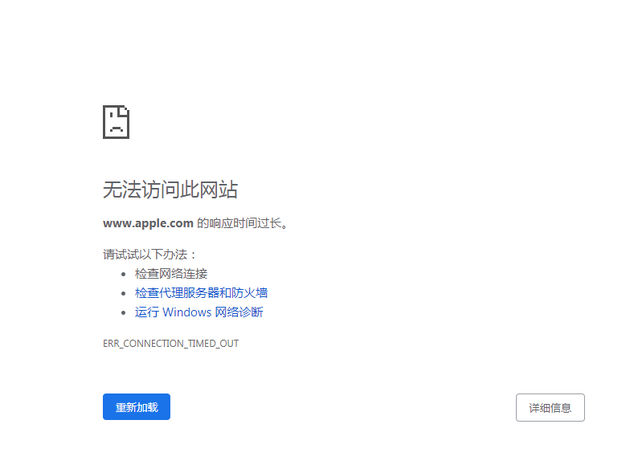Click the www.apple.com domain text

tap(148, 223)
